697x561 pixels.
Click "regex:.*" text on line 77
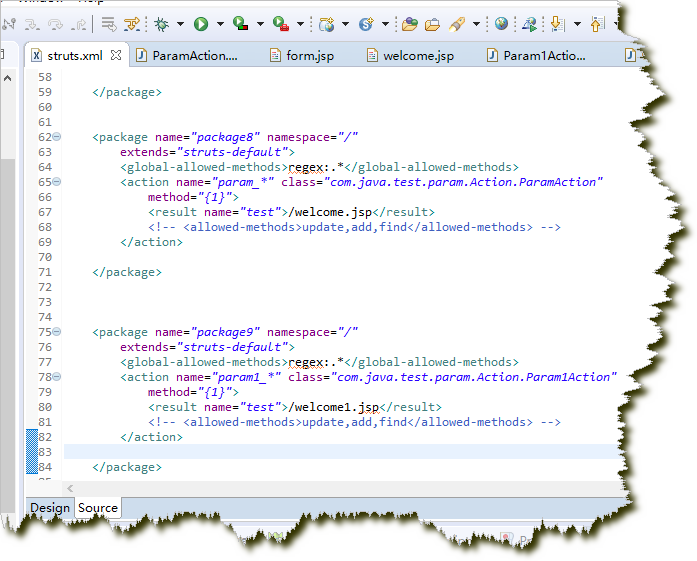coord(316,362)
